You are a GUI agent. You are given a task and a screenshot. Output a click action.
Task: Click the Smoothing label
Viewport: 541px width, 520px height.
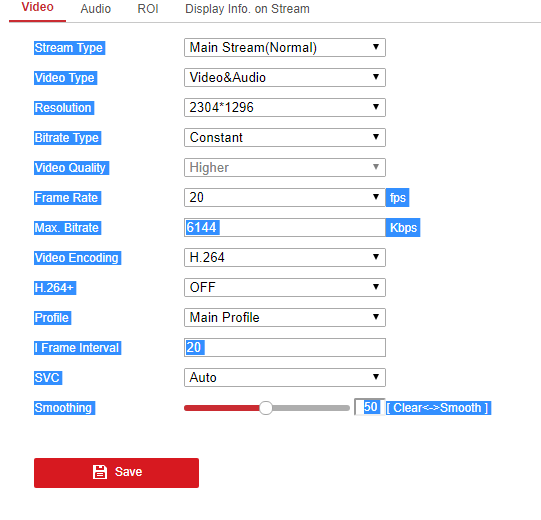[64, 408]
